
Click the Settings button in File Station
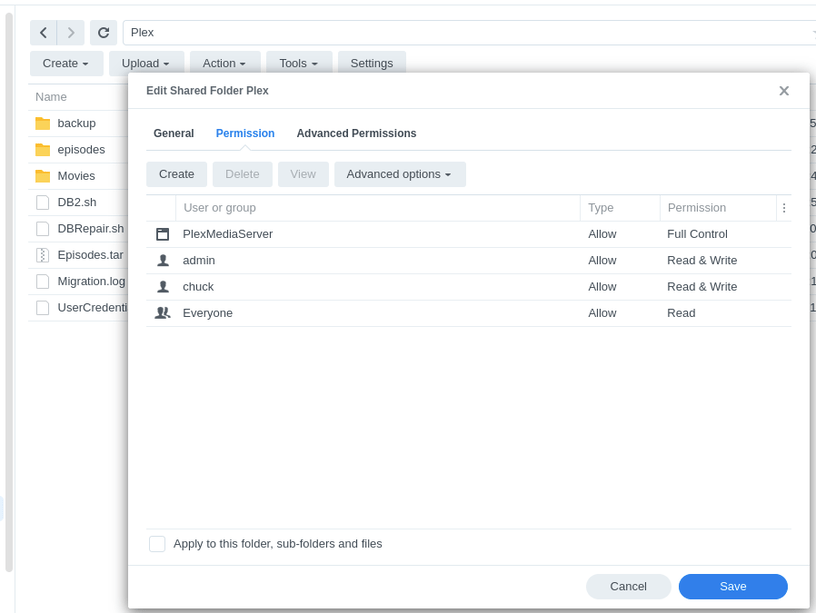pyautogui.click(x=372, y=63)
